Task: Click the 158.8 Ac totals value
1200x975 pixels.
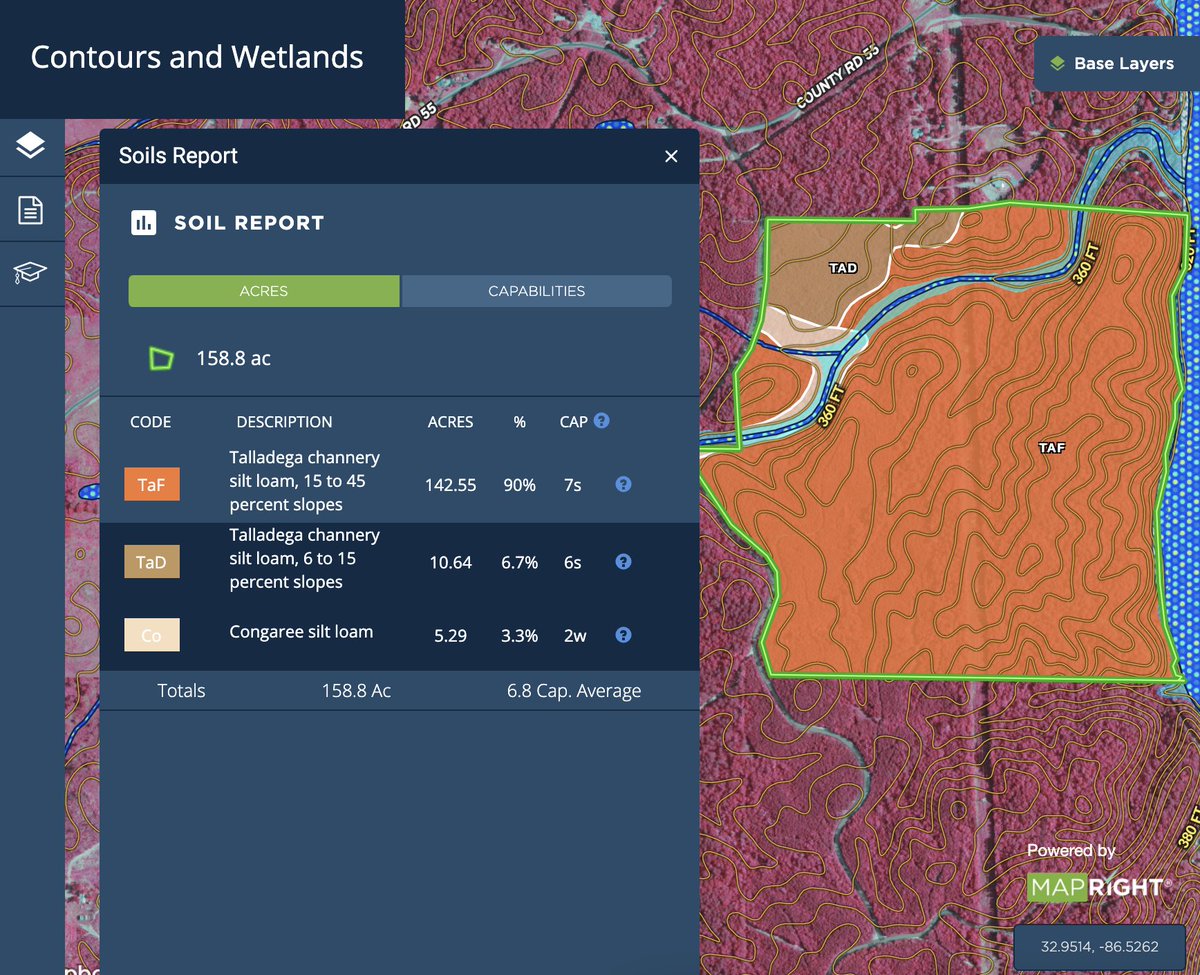Action: coord(356,691)
